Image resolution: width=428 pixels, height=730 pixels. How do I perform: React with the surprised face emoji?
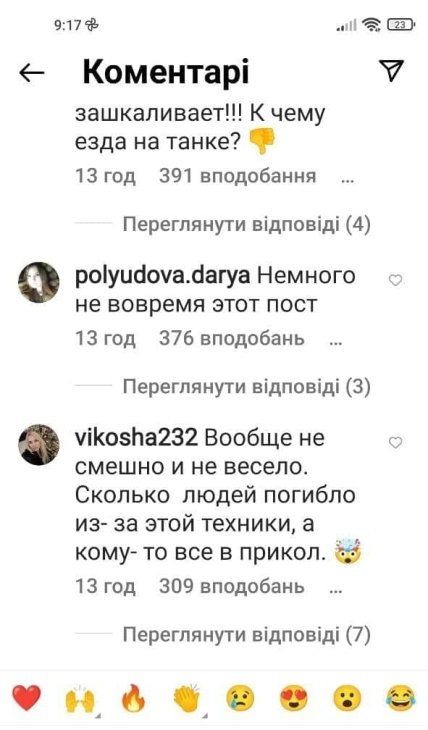tap(347, 698)
